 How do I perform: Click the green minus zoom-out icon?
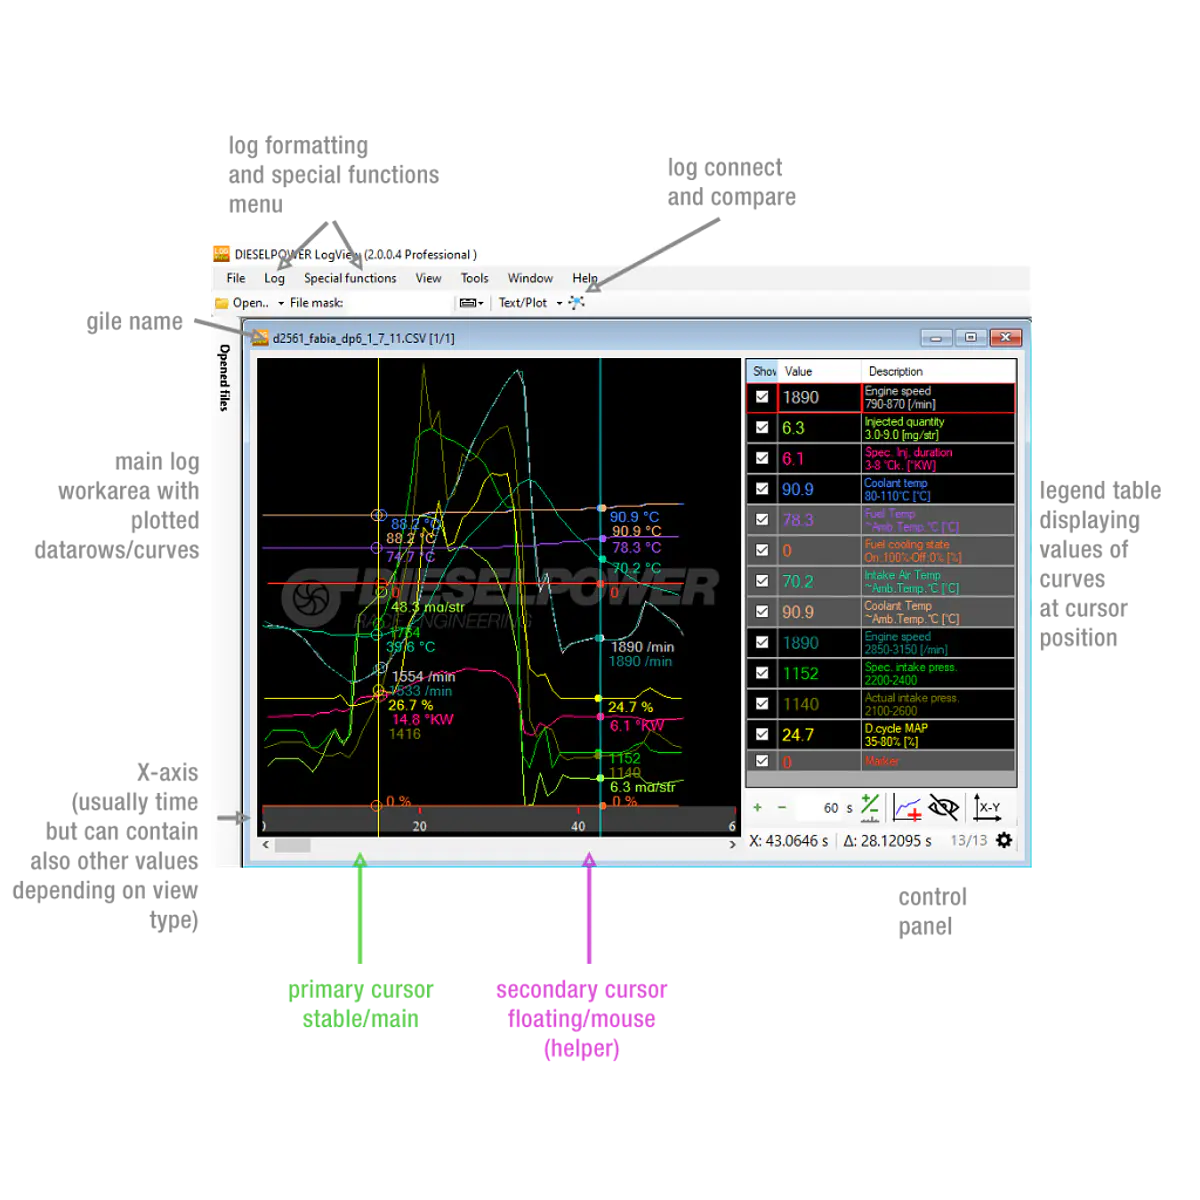782,808
